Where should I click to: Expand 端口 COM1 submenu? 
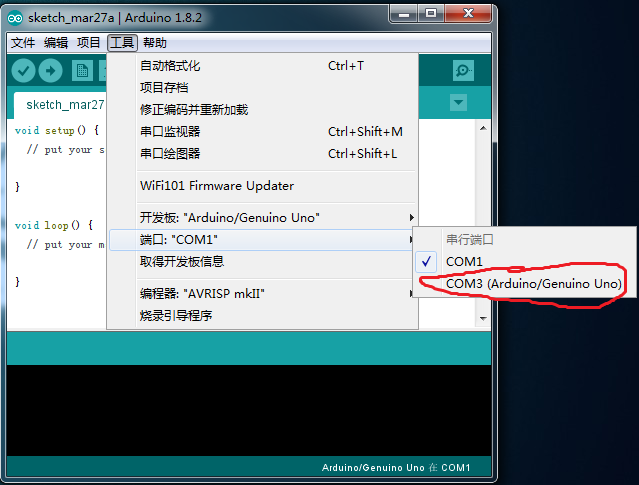pyautogui.click(x=262, y=240)
